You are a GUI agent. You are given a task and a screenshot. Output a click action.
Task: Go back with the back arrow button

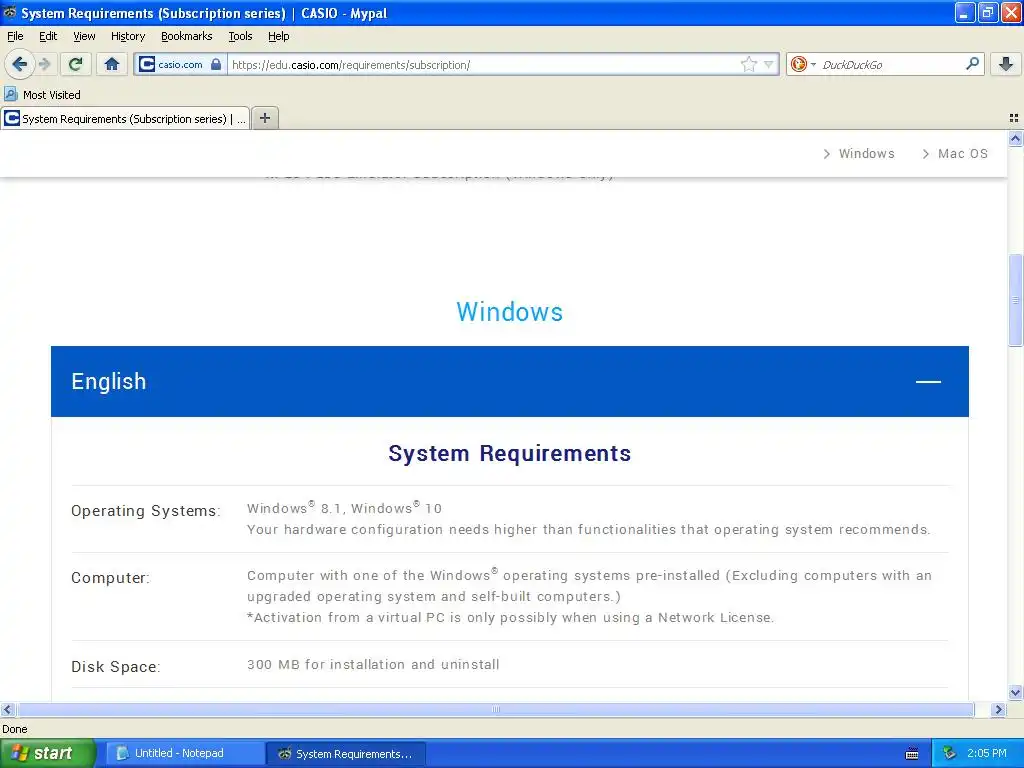coord(19,64)
